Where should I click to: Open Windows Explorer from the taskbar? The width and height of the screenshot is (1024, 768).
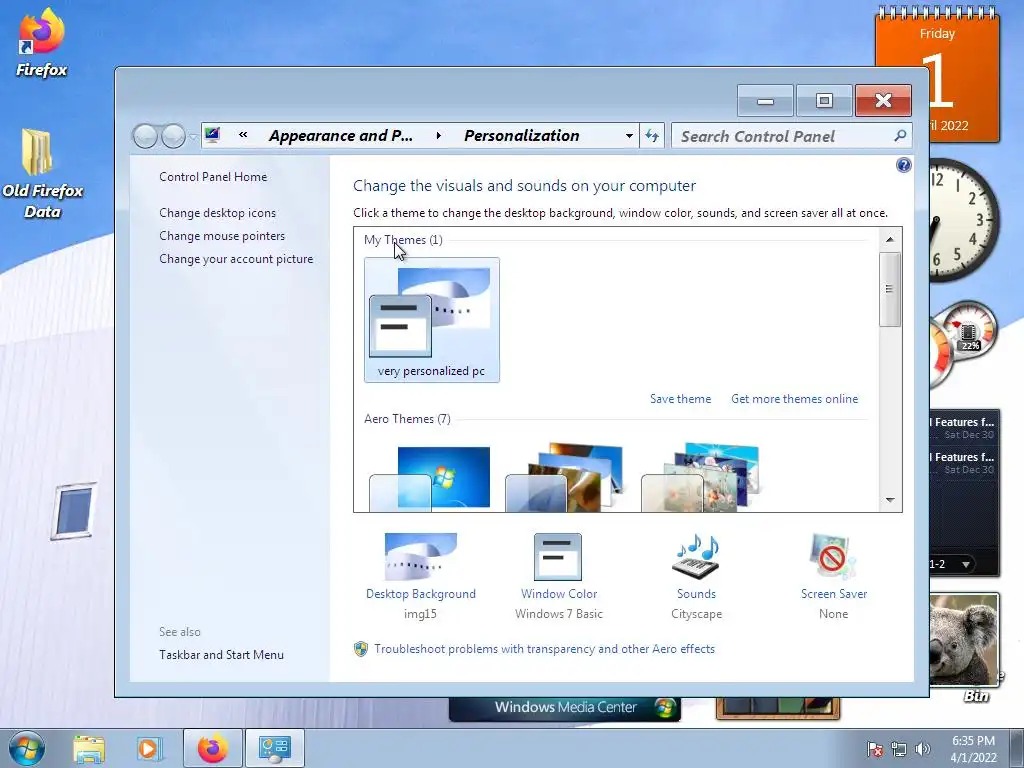point(89,748)
